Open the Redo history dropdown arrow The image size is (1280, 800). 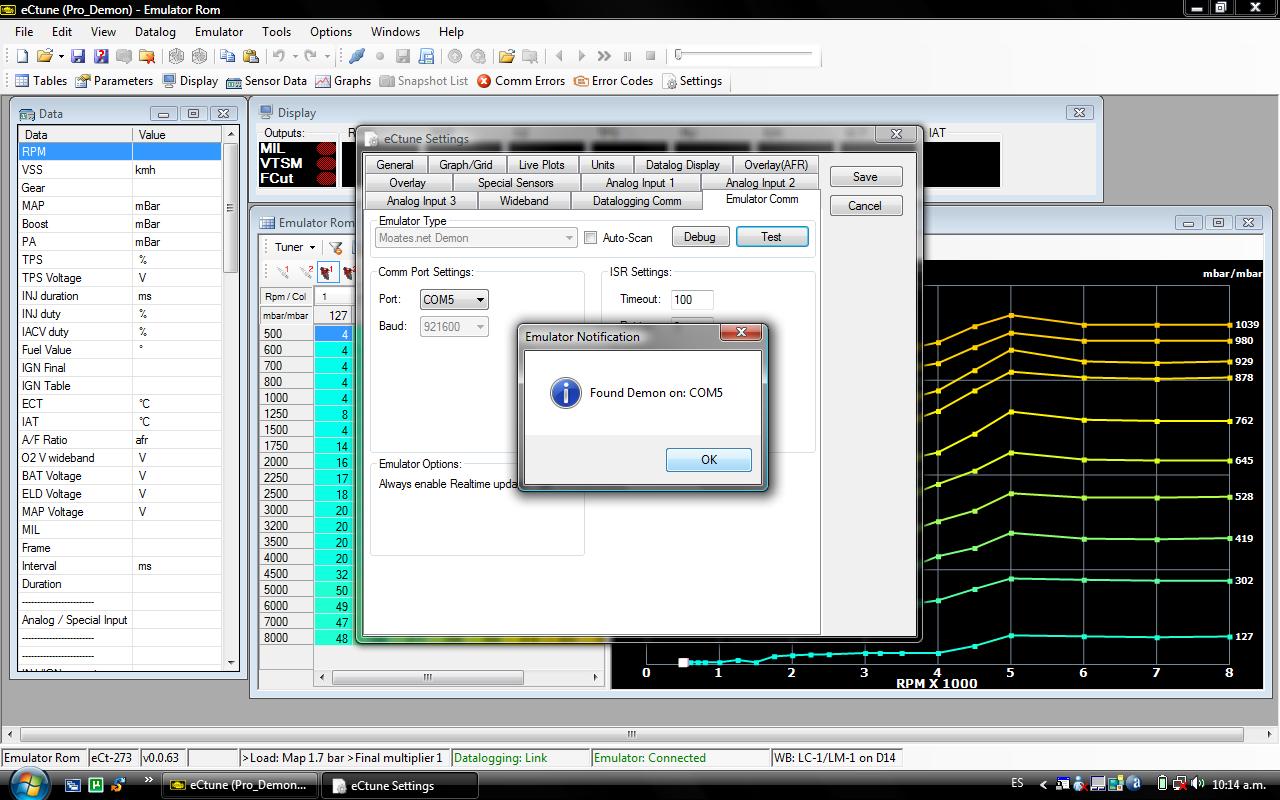[326, 56]
